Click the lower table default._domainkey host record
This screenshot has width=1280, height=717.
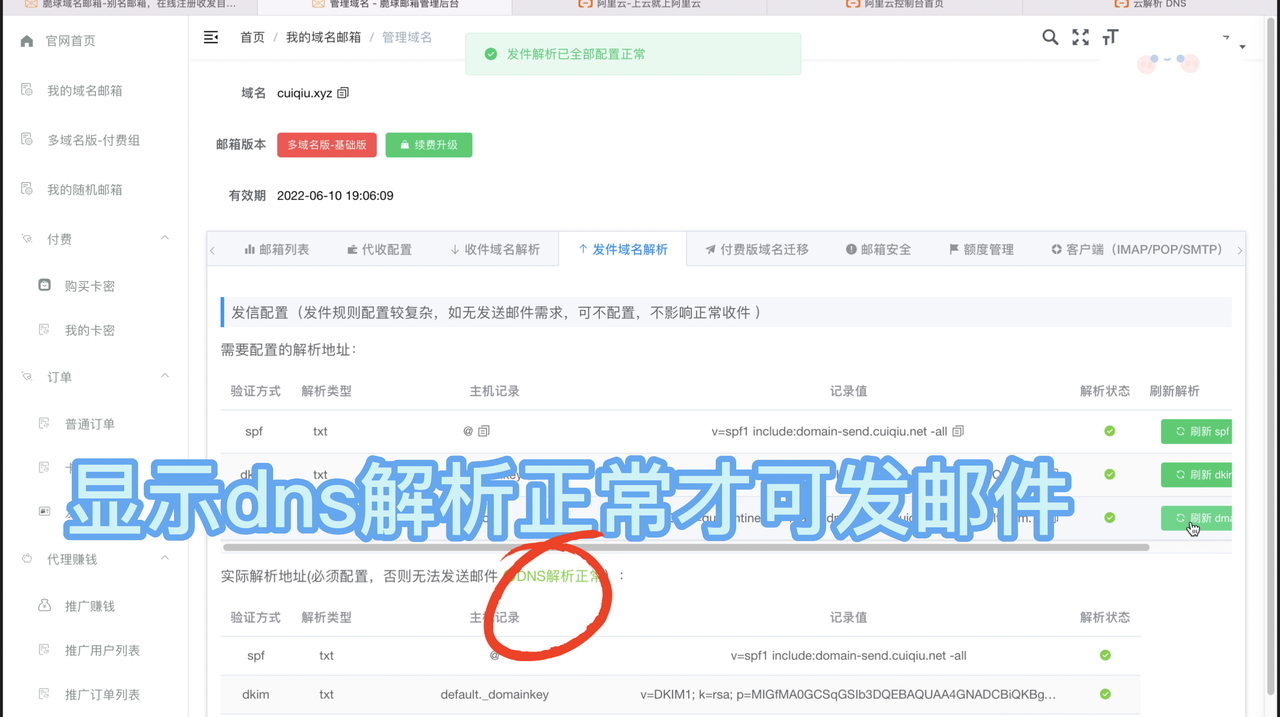[x=494, y=694]
